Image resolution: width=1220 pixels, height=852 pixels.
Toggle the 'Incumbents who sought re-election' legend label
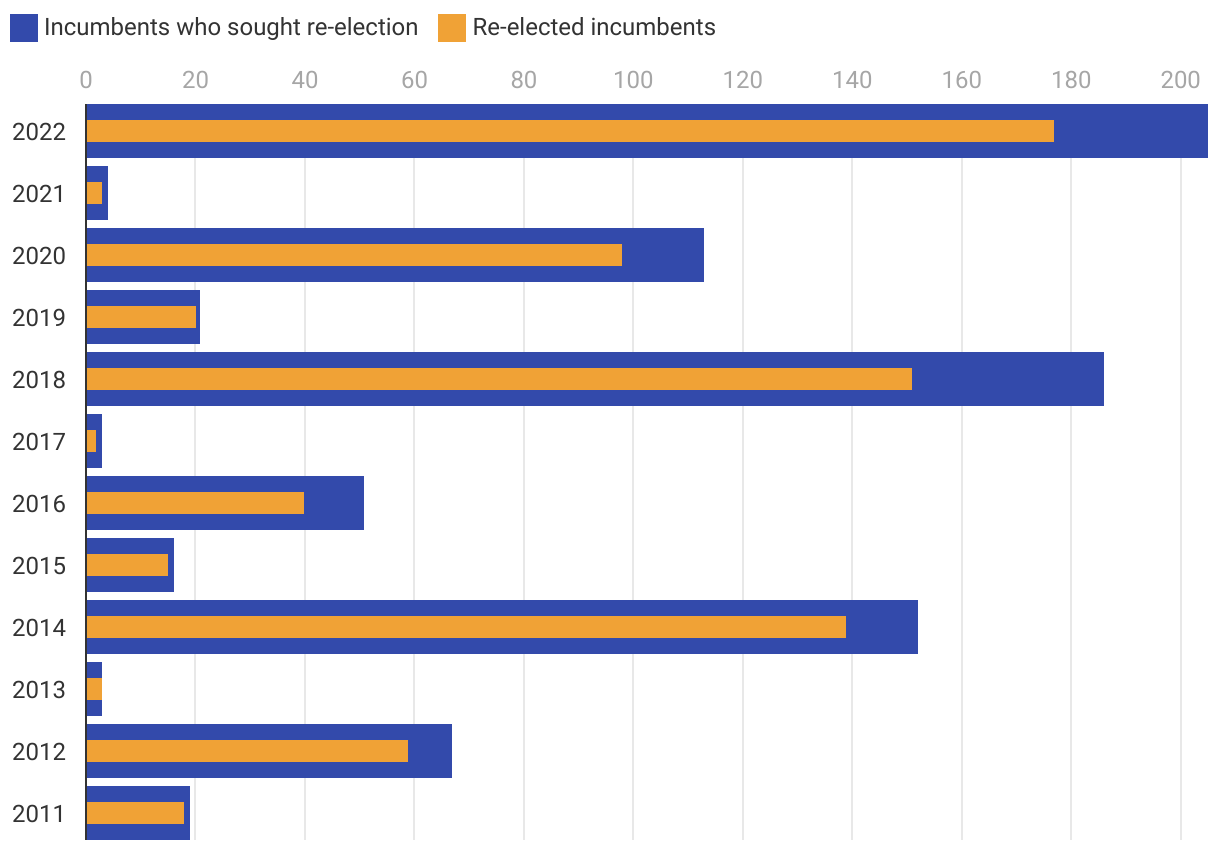click(231, 28)
